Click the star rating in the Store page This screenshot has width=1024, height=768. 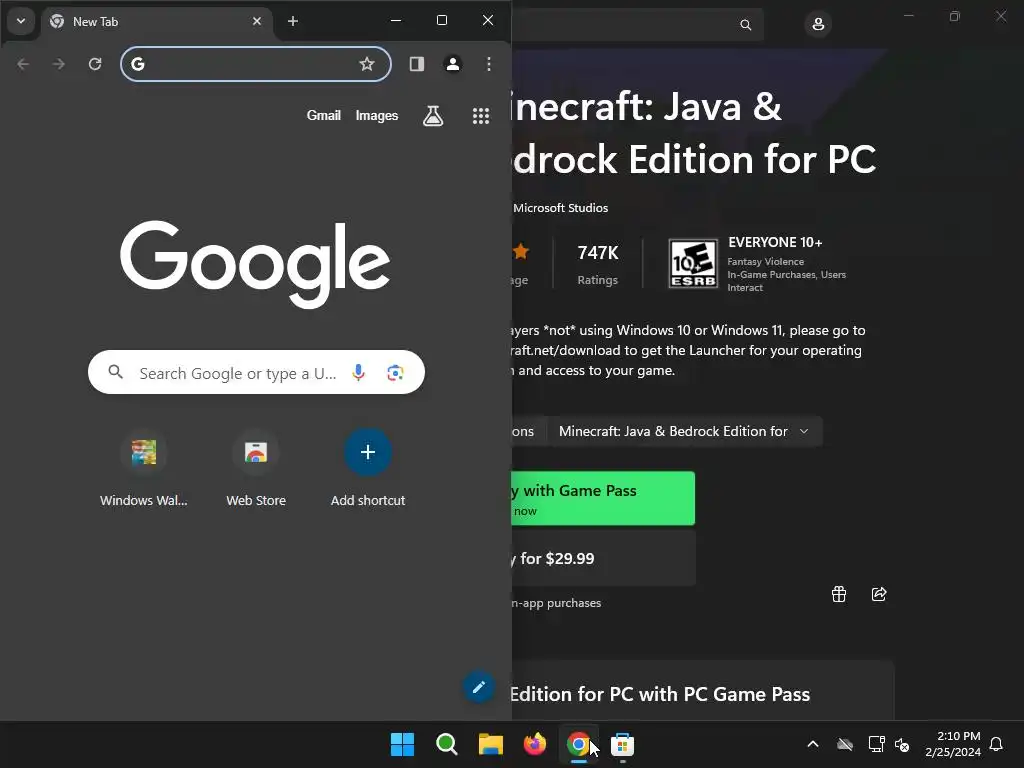tap(521, 251)
